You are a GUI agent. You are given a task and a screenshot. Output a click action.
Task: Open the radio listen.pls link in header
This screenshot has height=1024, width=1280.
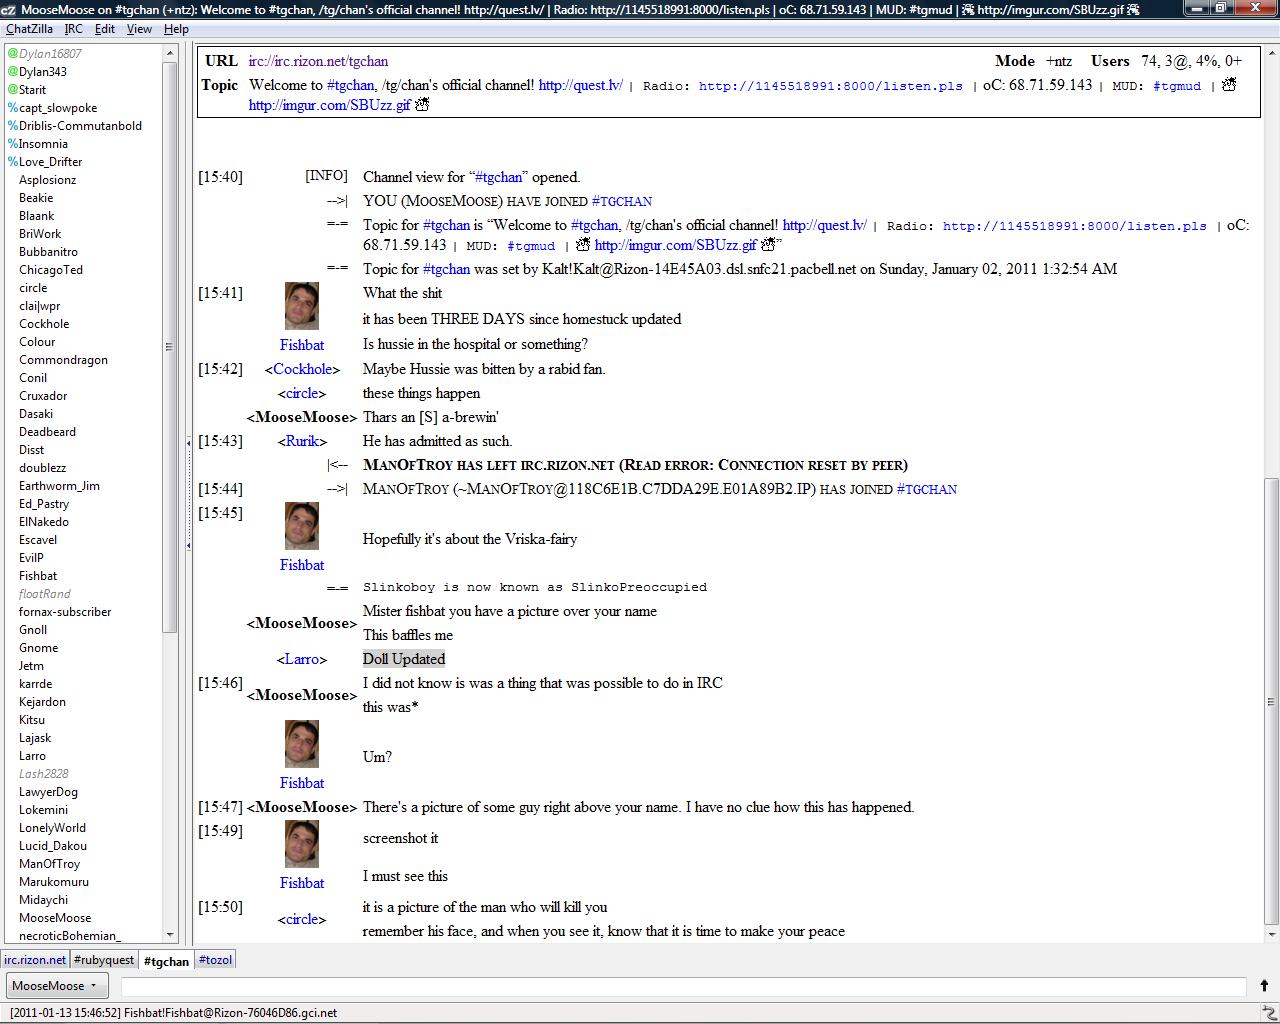coord(830,86)
